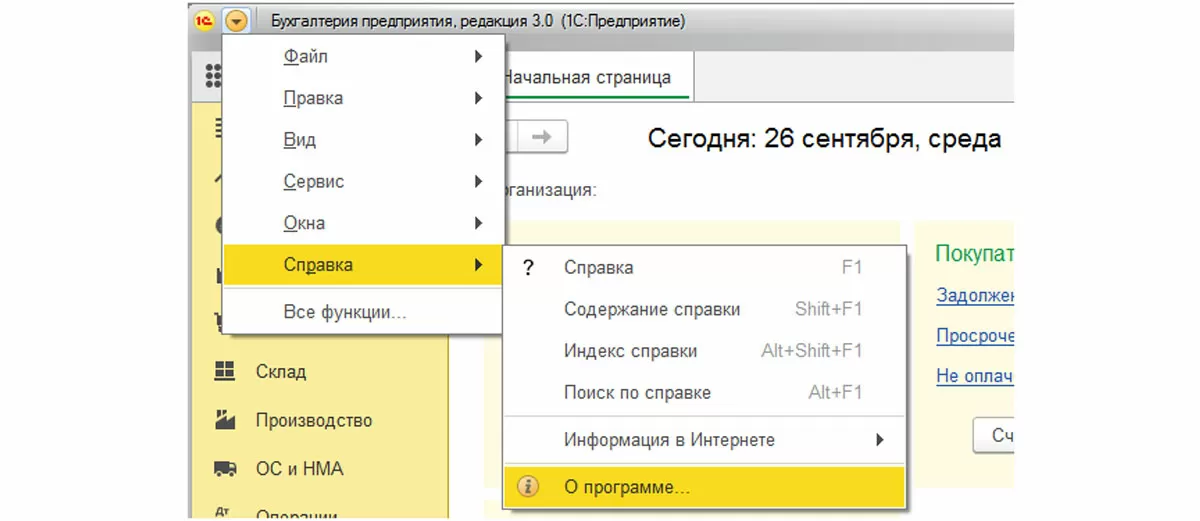Image resolution: width=1200 pixels, height=521 pixels.
Task: Choose Все функции... from the menu
Action: [x=345, y=312]
